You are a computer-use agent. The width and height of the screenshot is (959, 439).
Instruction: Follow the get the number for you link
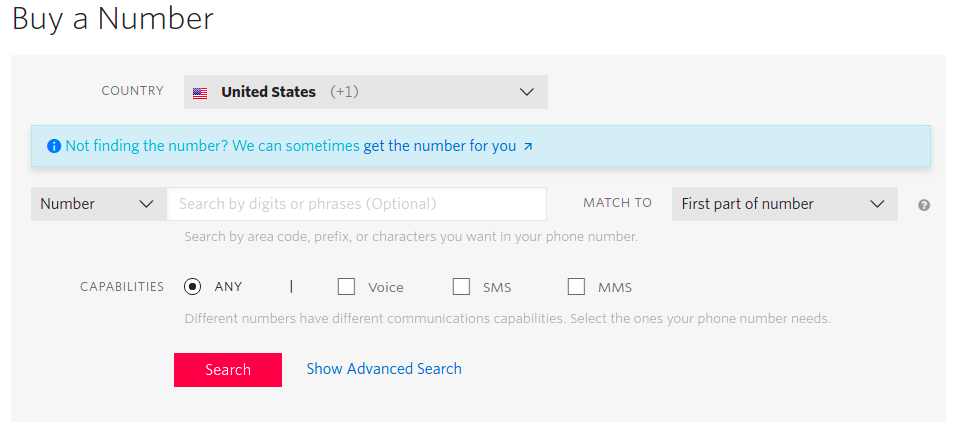[440, 146]
